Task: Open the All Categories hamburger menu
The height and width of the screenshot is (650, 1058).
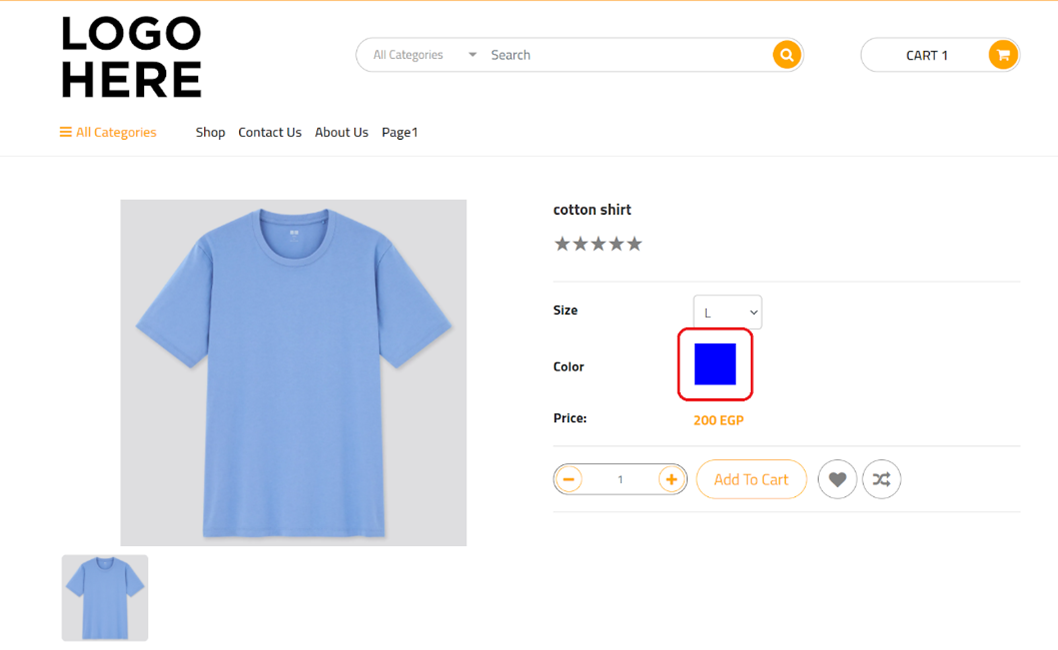Action: point(108,132)
